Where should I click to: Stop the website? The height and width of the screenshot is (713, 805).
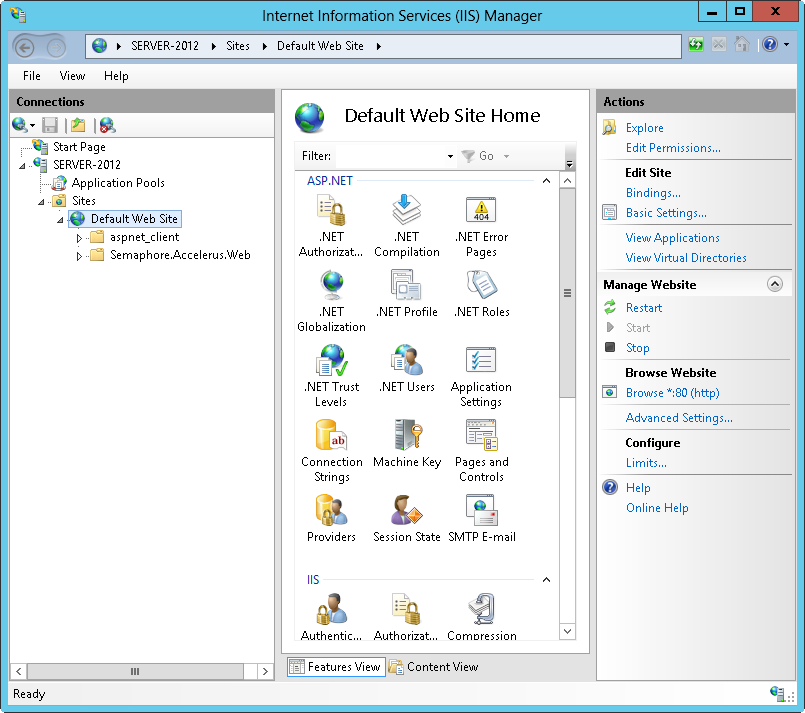[638, 348]
